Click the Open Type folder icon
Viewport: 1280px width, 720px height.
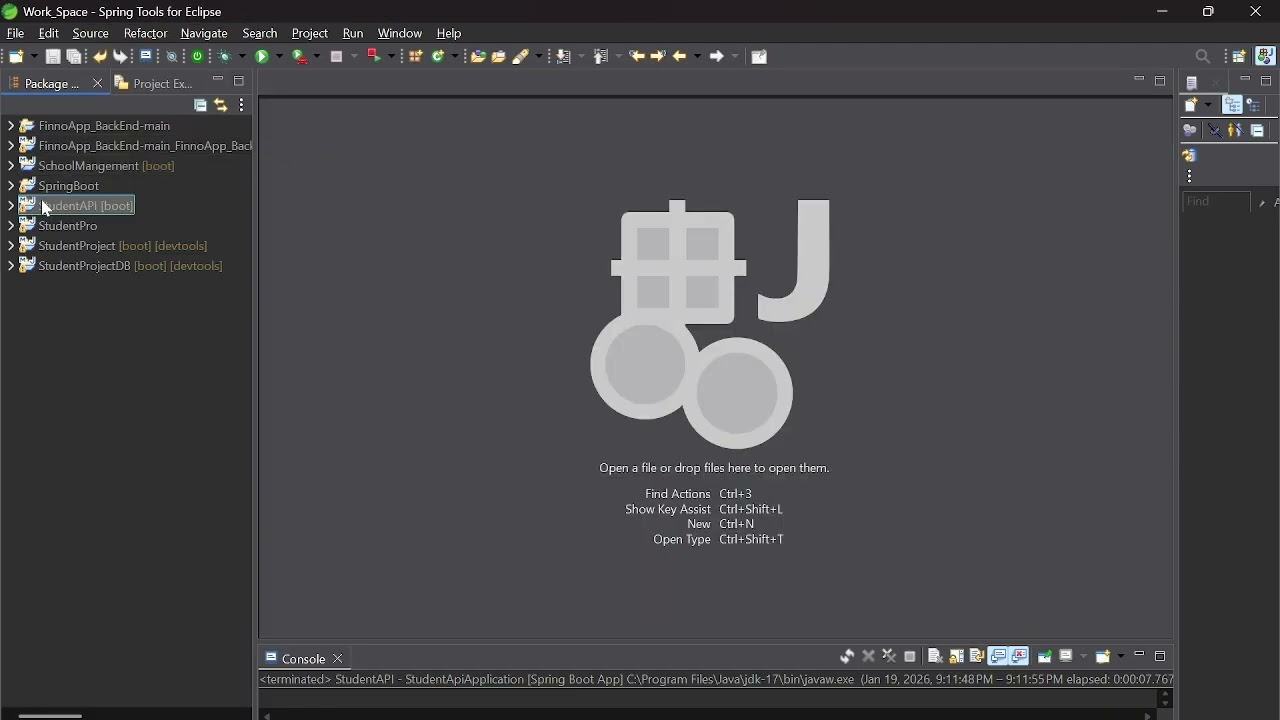pos(478,57)
